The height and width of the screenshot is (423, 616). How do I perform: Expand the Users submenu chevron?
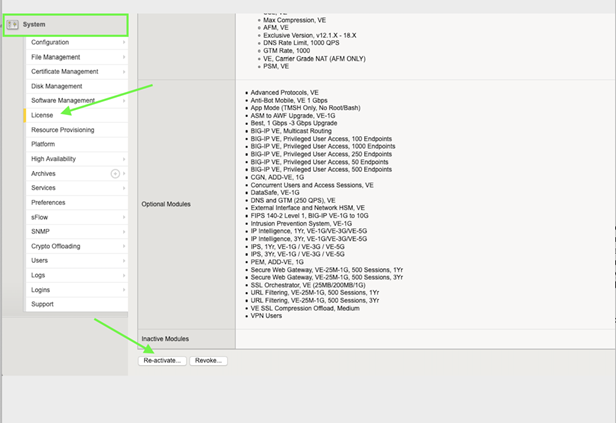click(124, 260)
